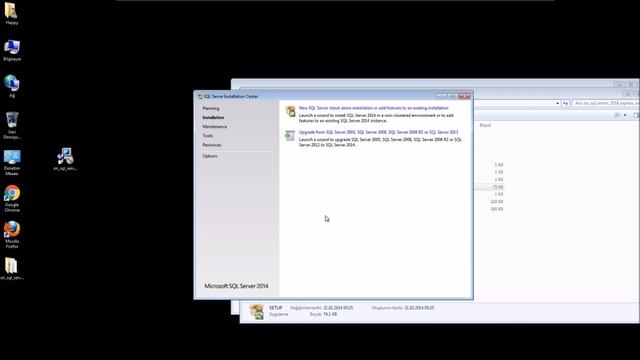This screenshot has width=640, height=360.
Task: Change view icon in Explorer toolbar
Action: (x=617, y=116)
